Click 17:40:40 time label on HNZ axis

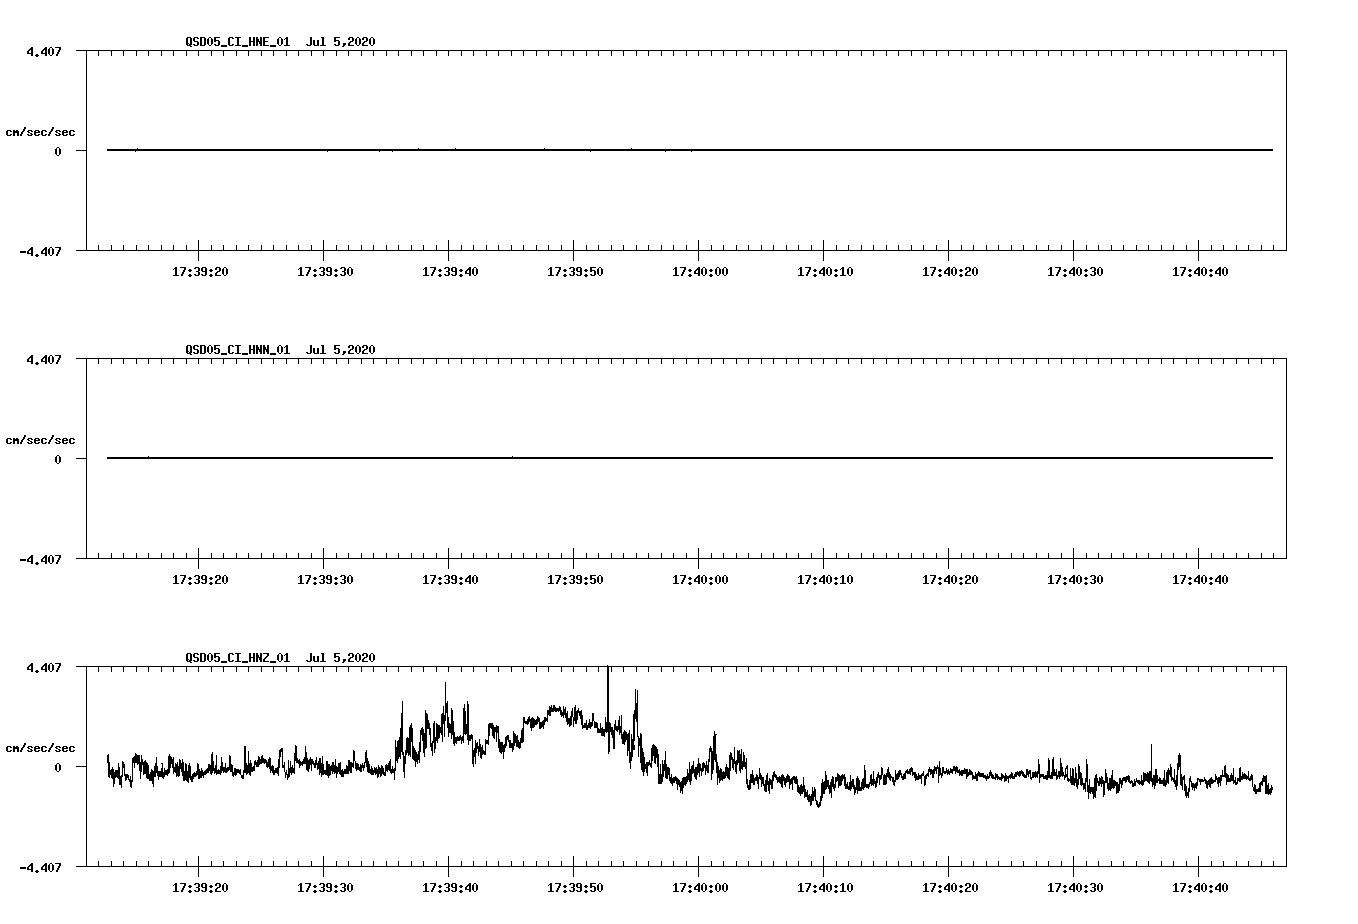pos(1200,887)
